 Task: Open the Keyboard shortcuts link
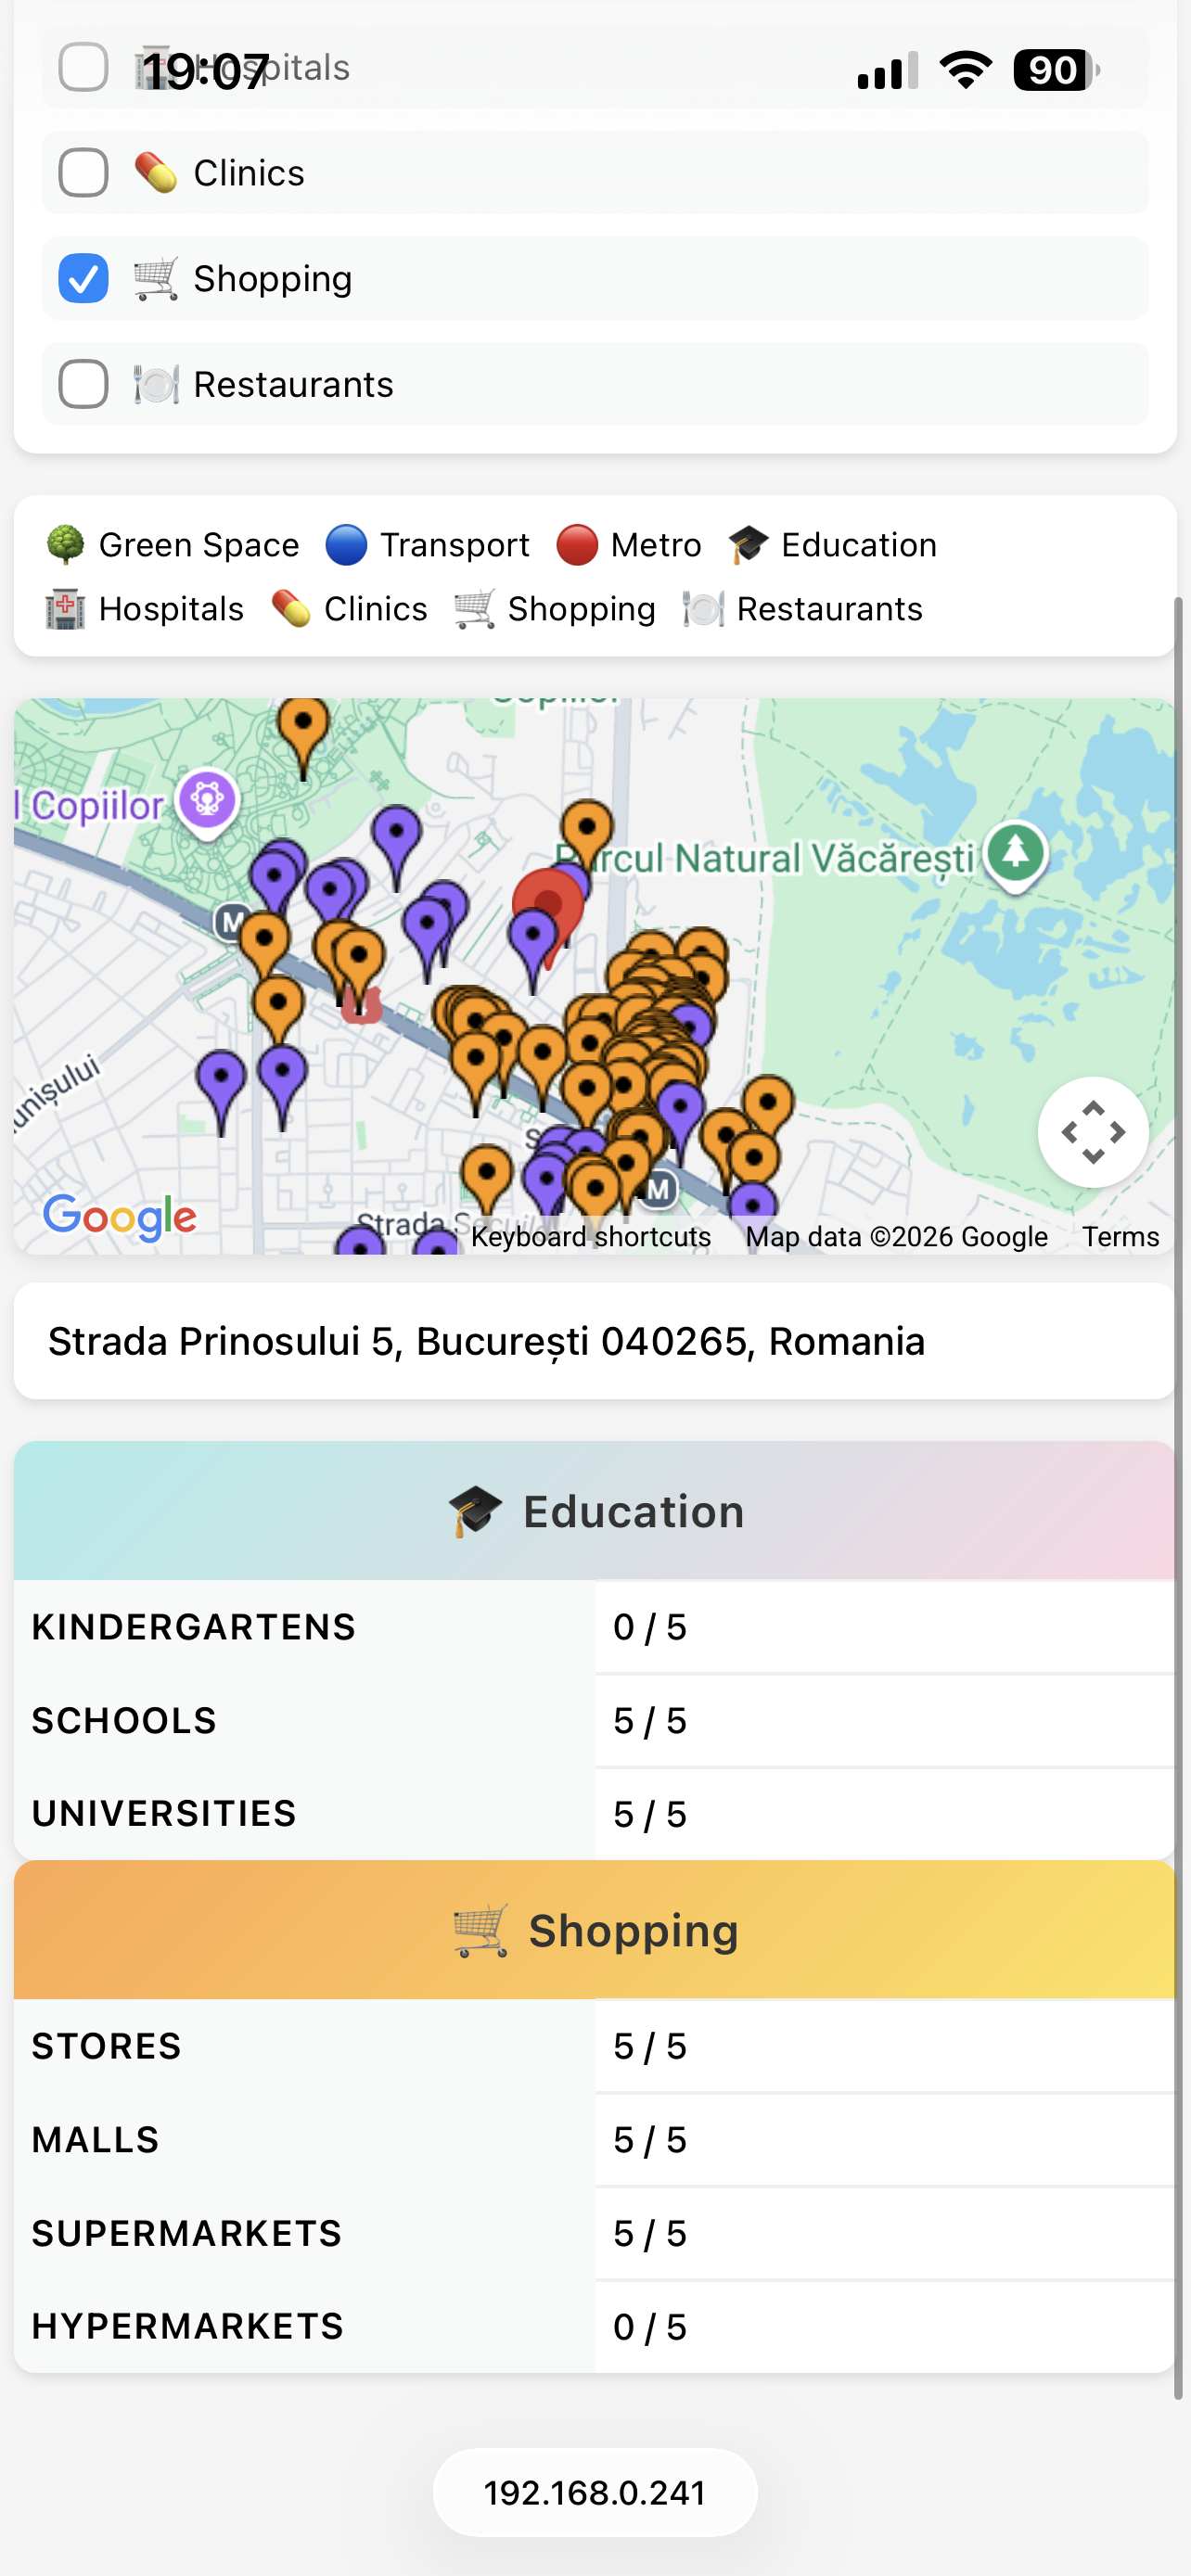pos(591,1237)
